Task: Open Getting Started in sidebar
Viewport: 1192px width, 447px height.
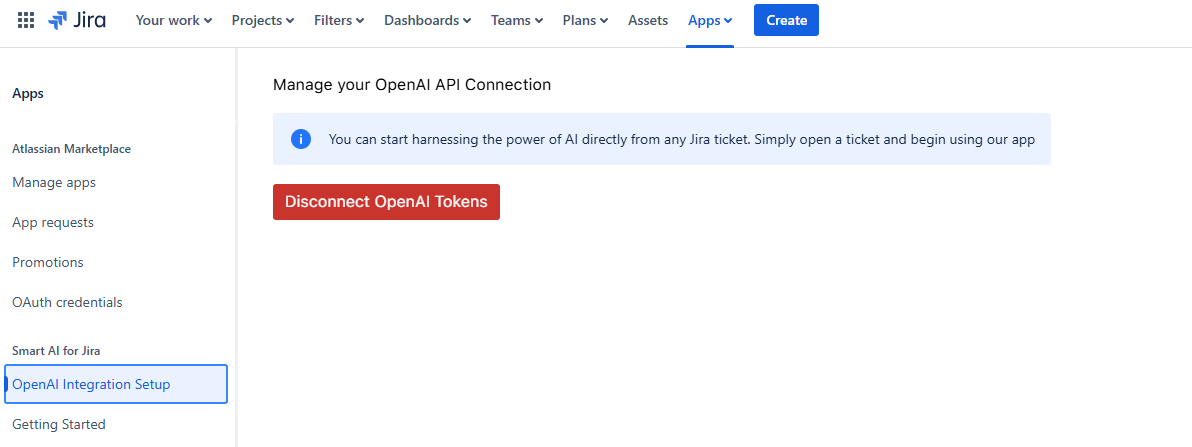Action: coord(59,424)
